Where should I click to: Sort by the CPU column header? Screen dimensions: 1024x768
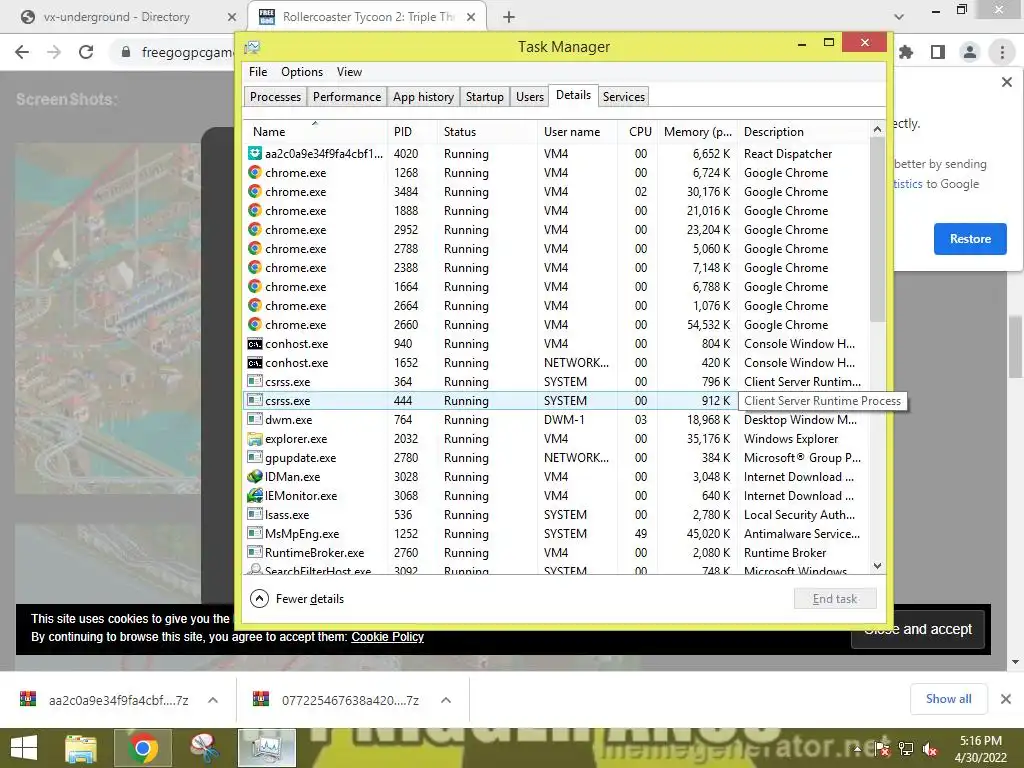(638, 131)
